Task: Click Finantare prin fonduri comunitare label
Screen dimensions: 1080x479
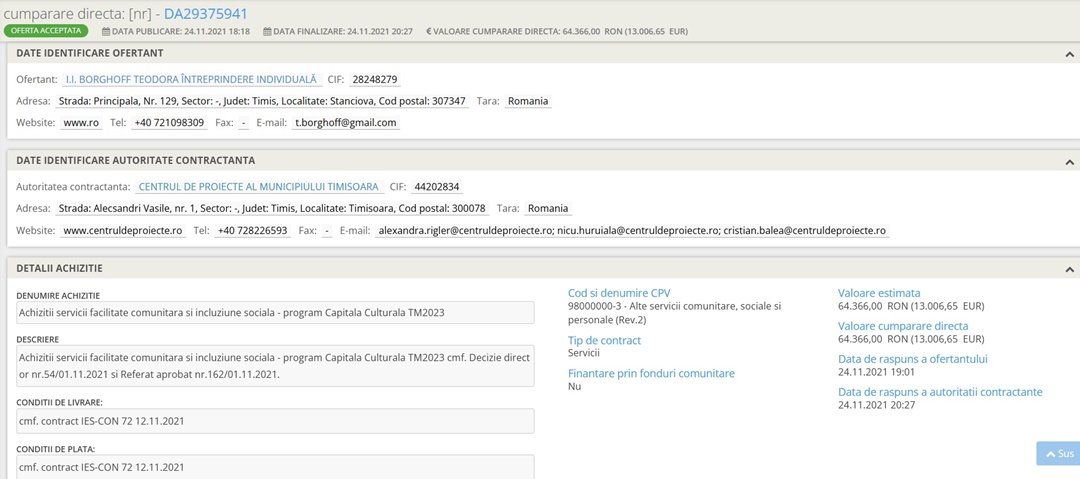Action: click(652, 374)
